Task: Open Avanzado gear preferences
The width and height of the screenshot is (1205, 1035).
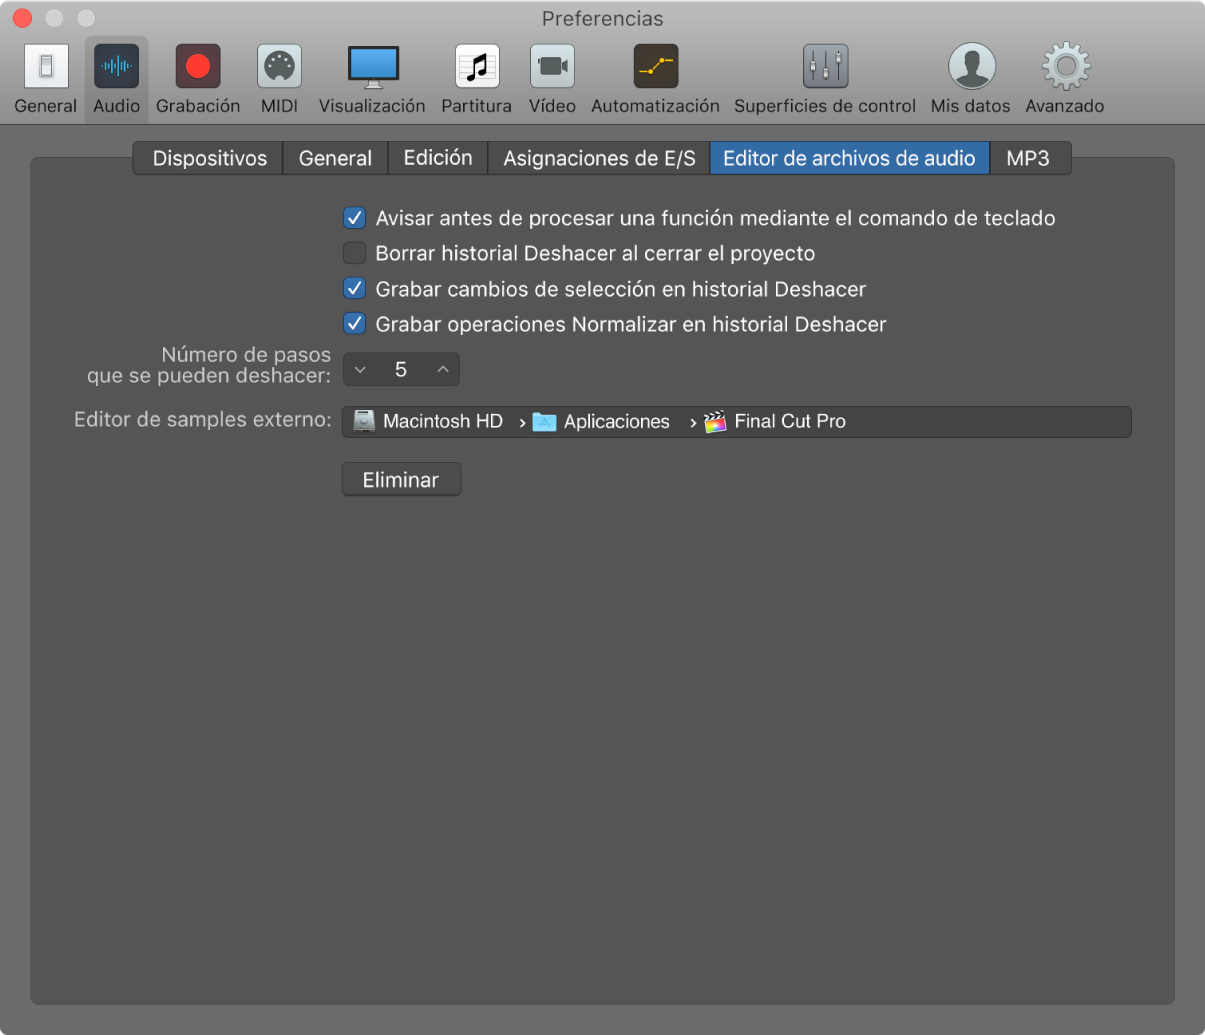Action: click(x=1065, y=68)
